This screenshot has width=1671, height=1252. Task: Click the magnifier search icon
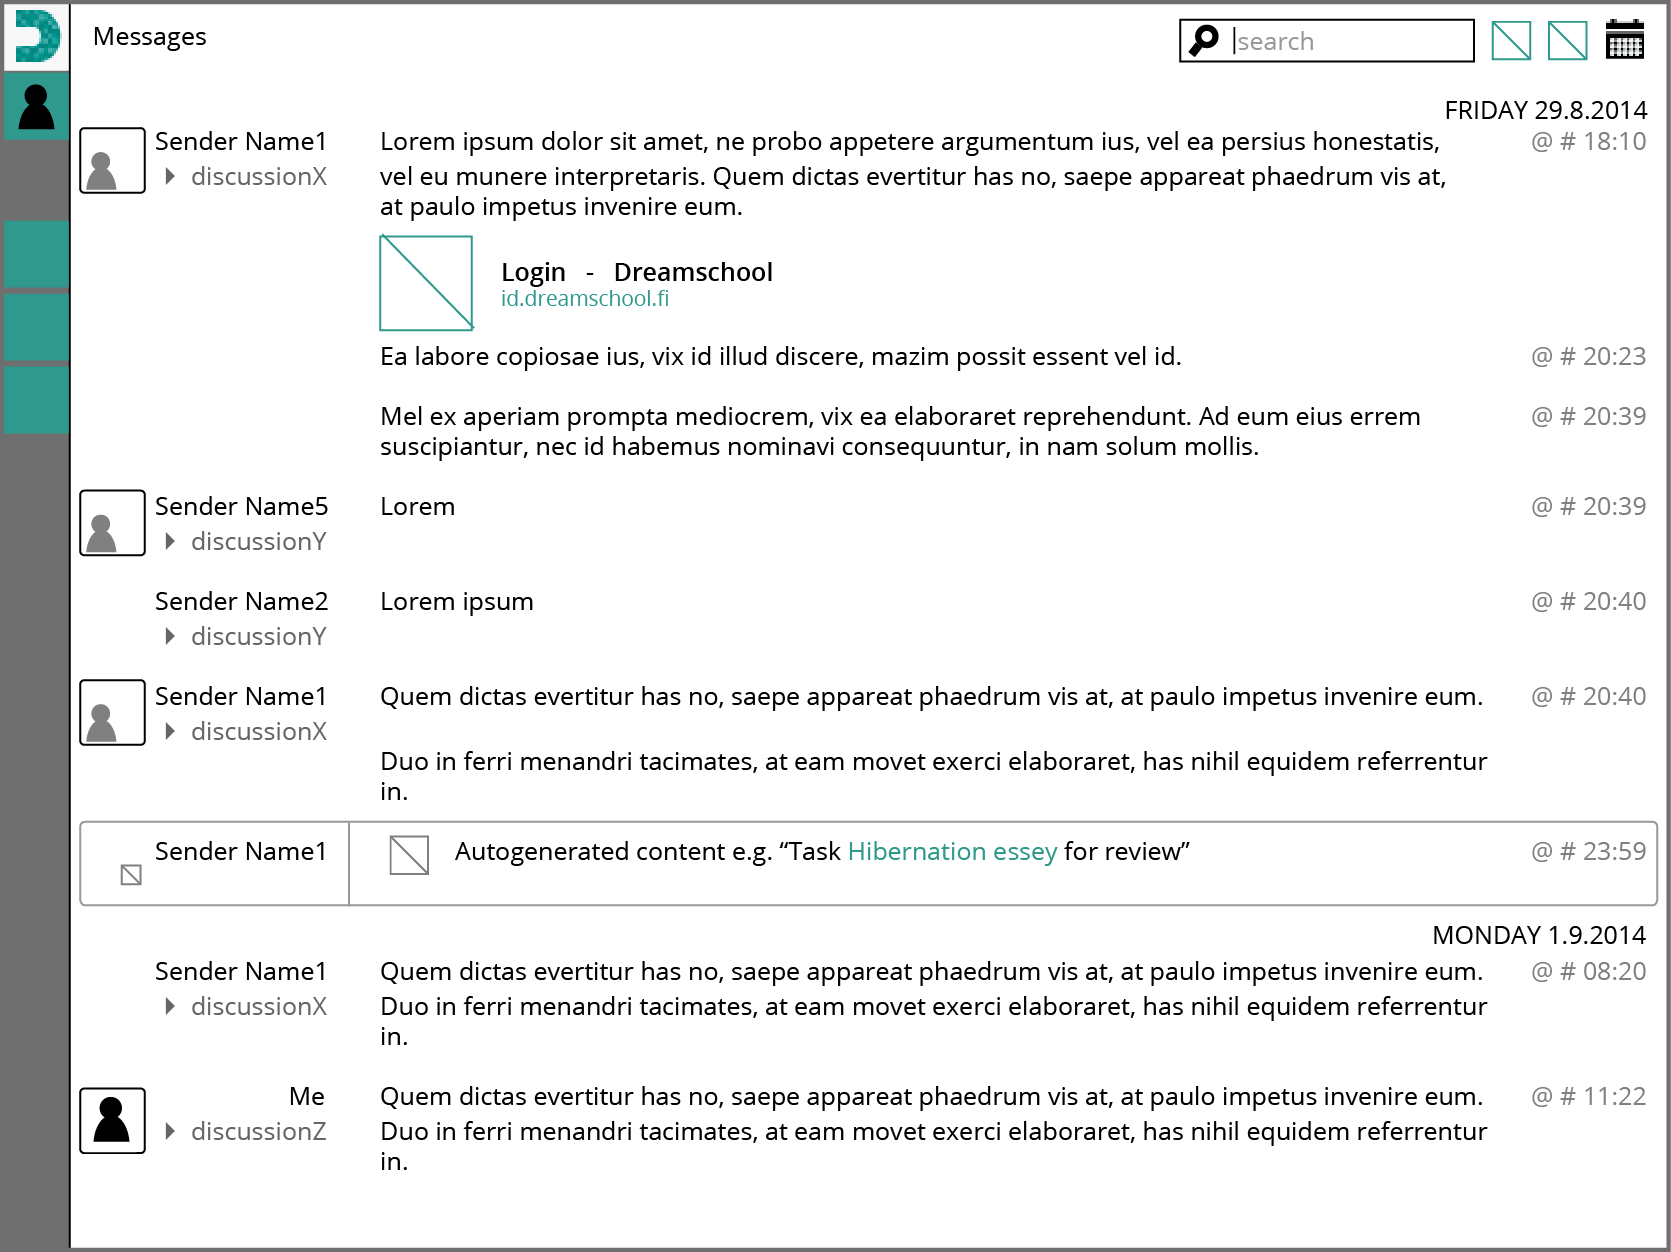(x=1204, y=41)
